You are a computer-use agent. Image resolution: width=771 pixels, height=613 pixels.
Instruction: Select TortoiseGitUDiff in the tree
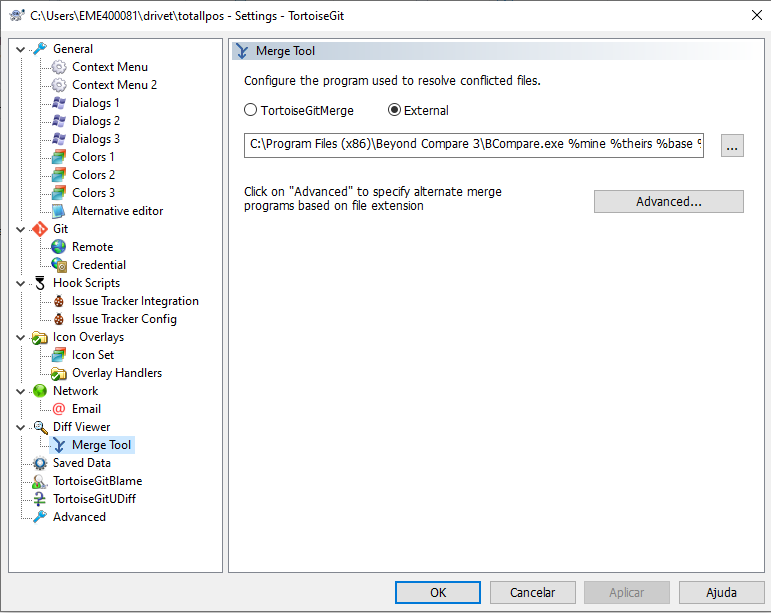pyautogui.click(x=94, y=499)
